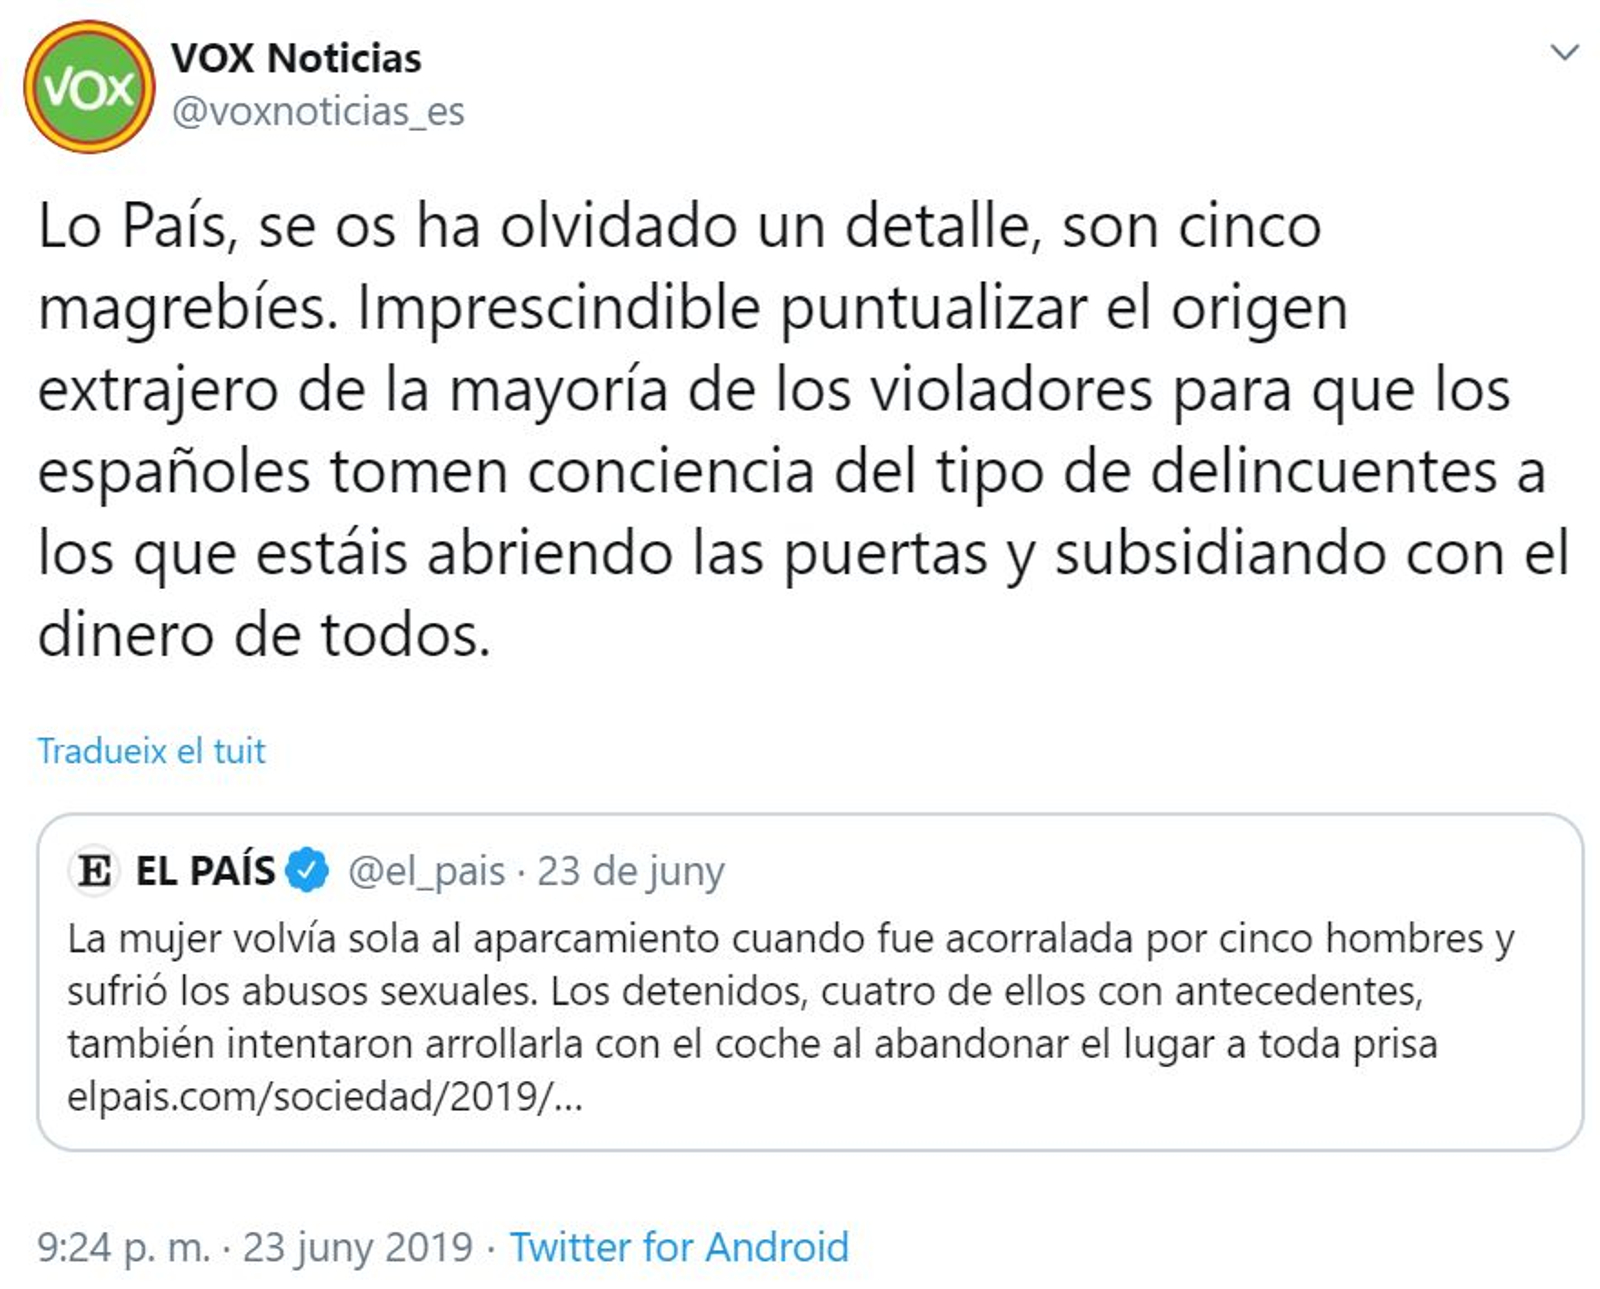Click the VOX profile avatar
The width and height of the screenshot is (1600, 1289).
89,87
